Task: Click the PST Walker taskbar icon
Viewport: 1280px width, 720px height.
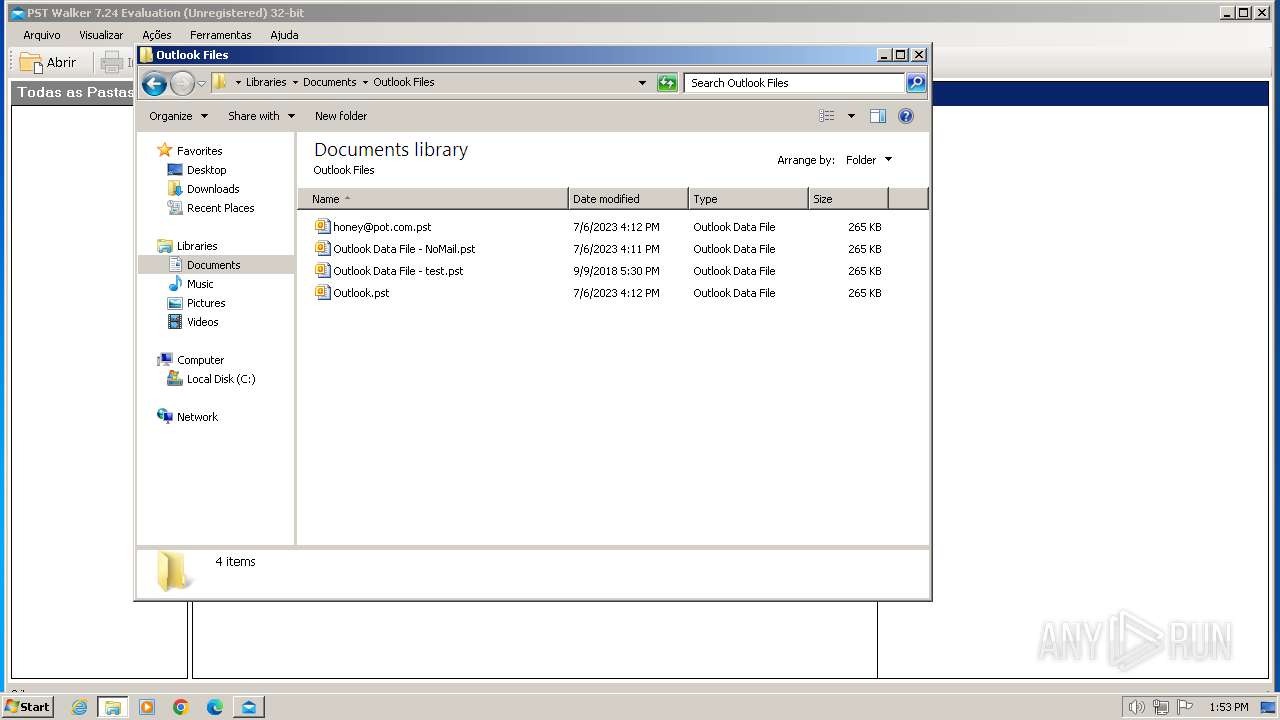Action: coord(249,707)
